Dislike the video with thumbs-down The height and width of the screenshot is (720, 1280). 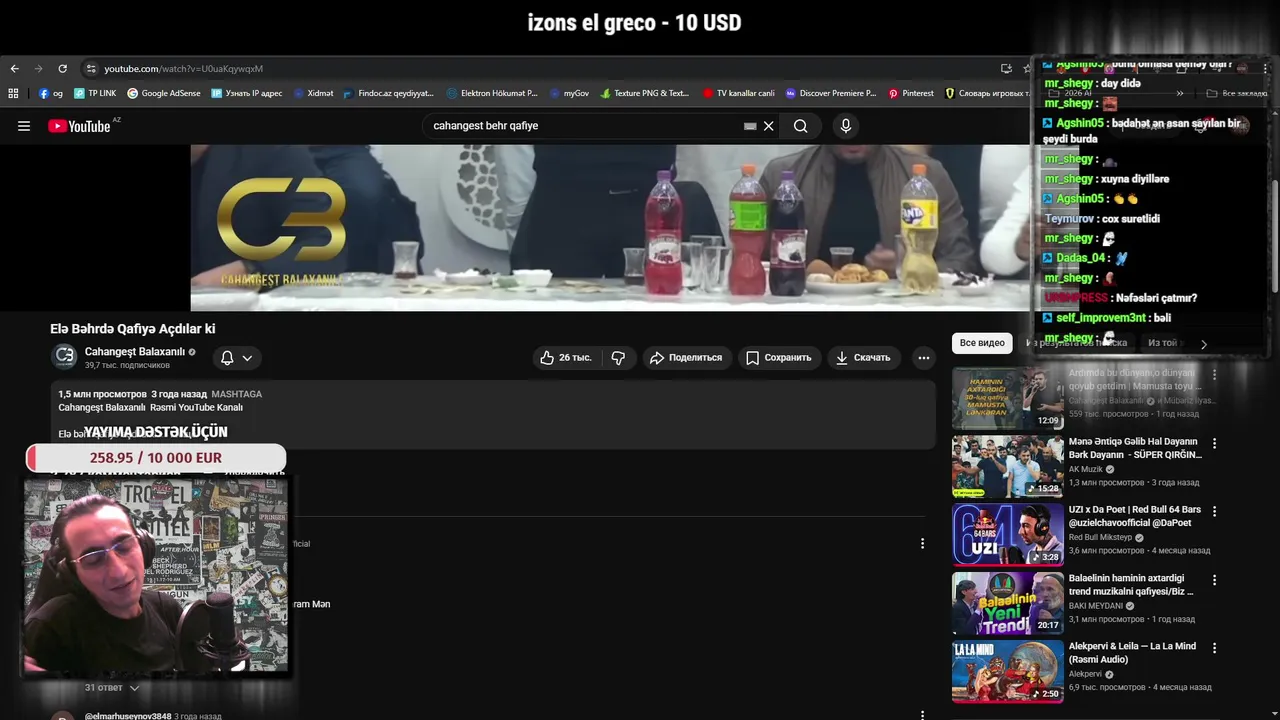pyautogui.click(x=618, y=357)
